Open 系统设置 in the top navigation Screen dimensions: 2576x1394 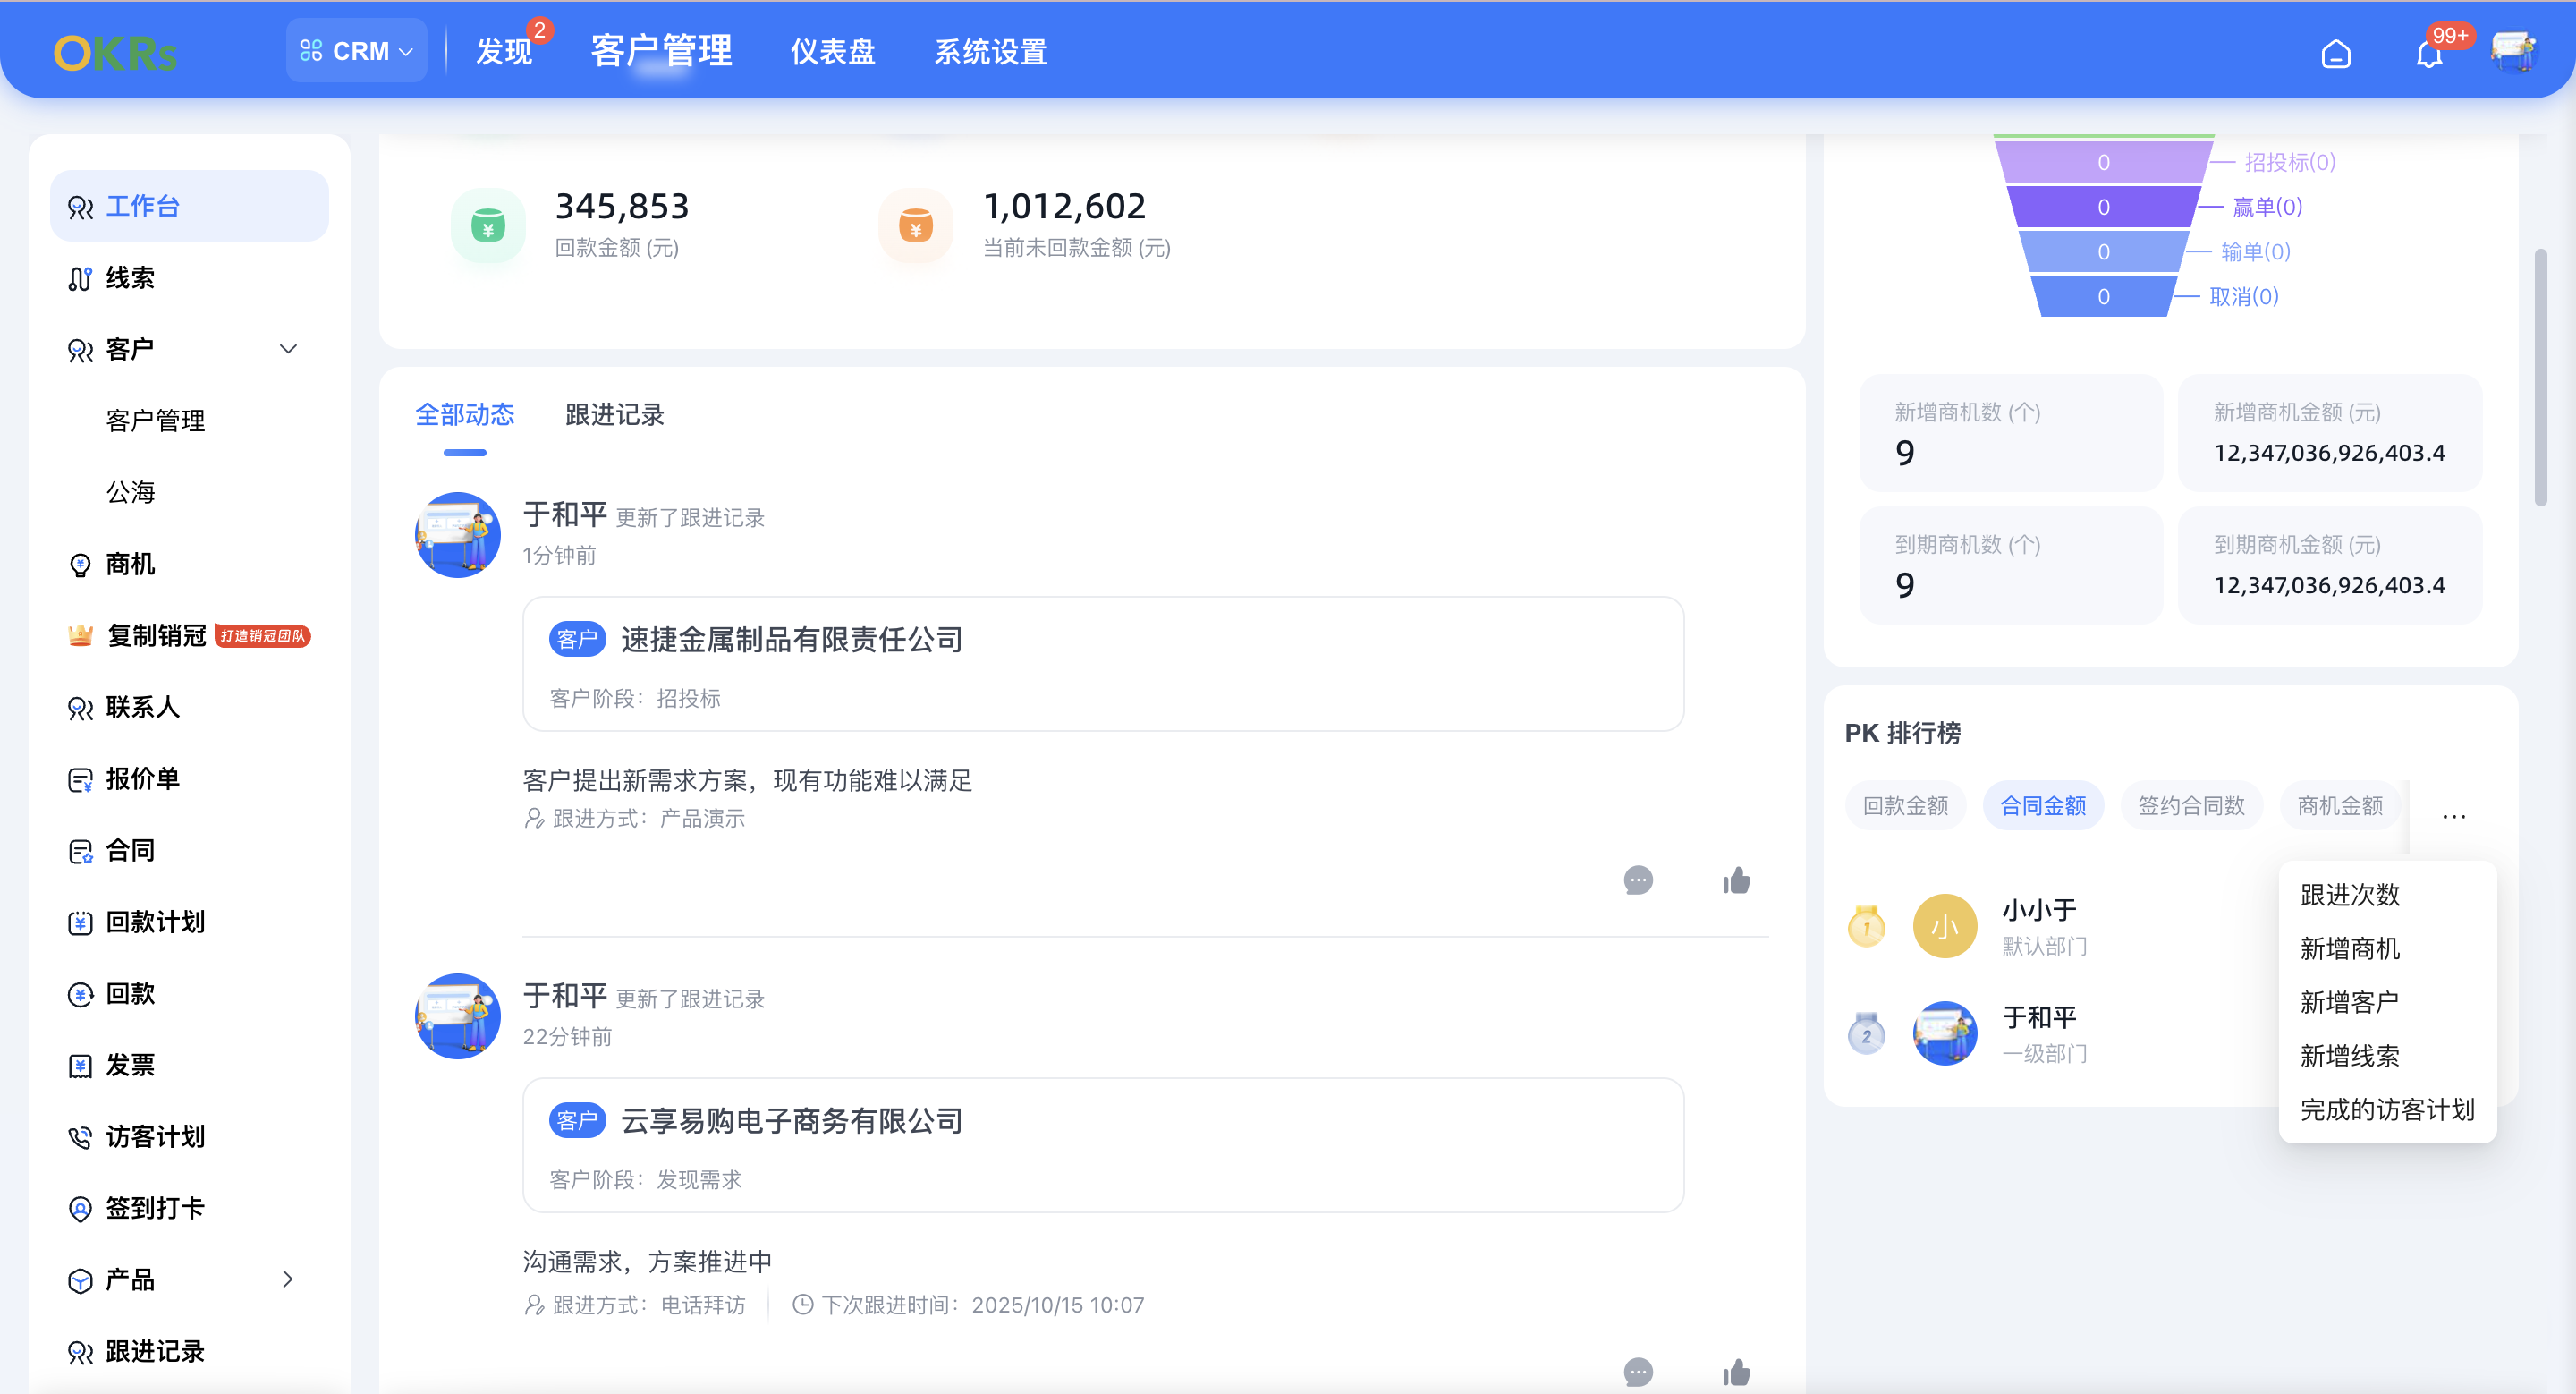pos(991,52)
